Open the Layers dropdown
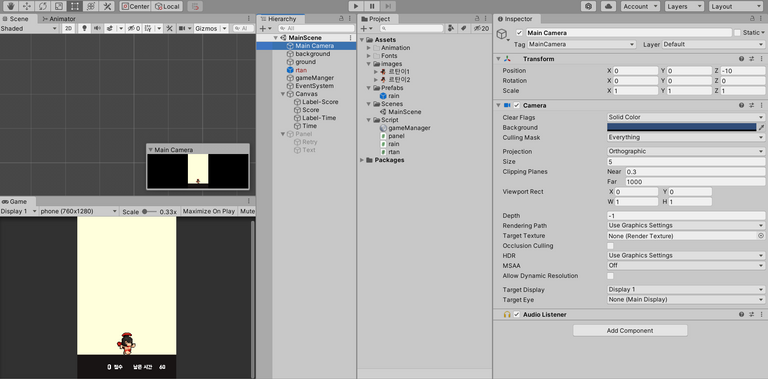Viewport: 768px width, 379px height. point(684,6)
